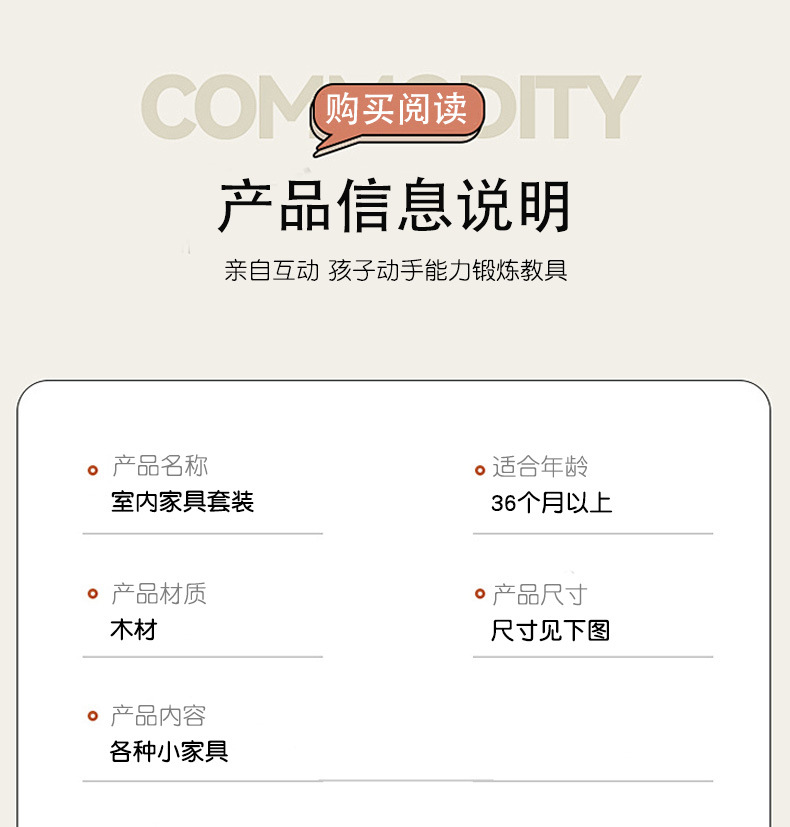Click the bullet dot beside 产品尺寸
790x827 pixels.
click(x=480, y=594)
